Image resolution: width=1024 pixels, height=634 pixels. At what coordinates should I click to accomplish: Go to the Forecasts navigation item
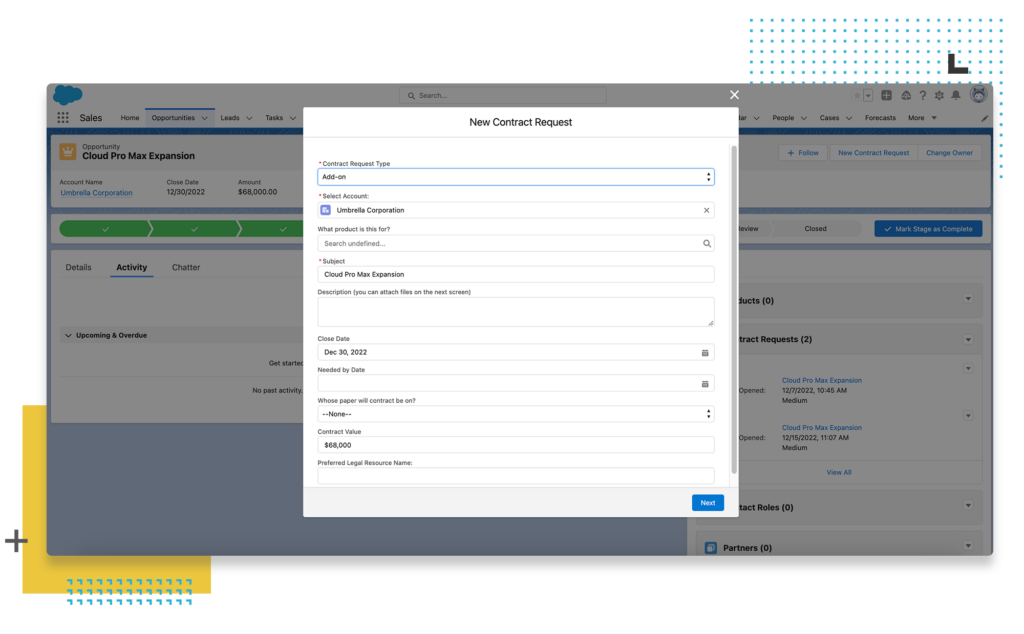coord(880,117)
